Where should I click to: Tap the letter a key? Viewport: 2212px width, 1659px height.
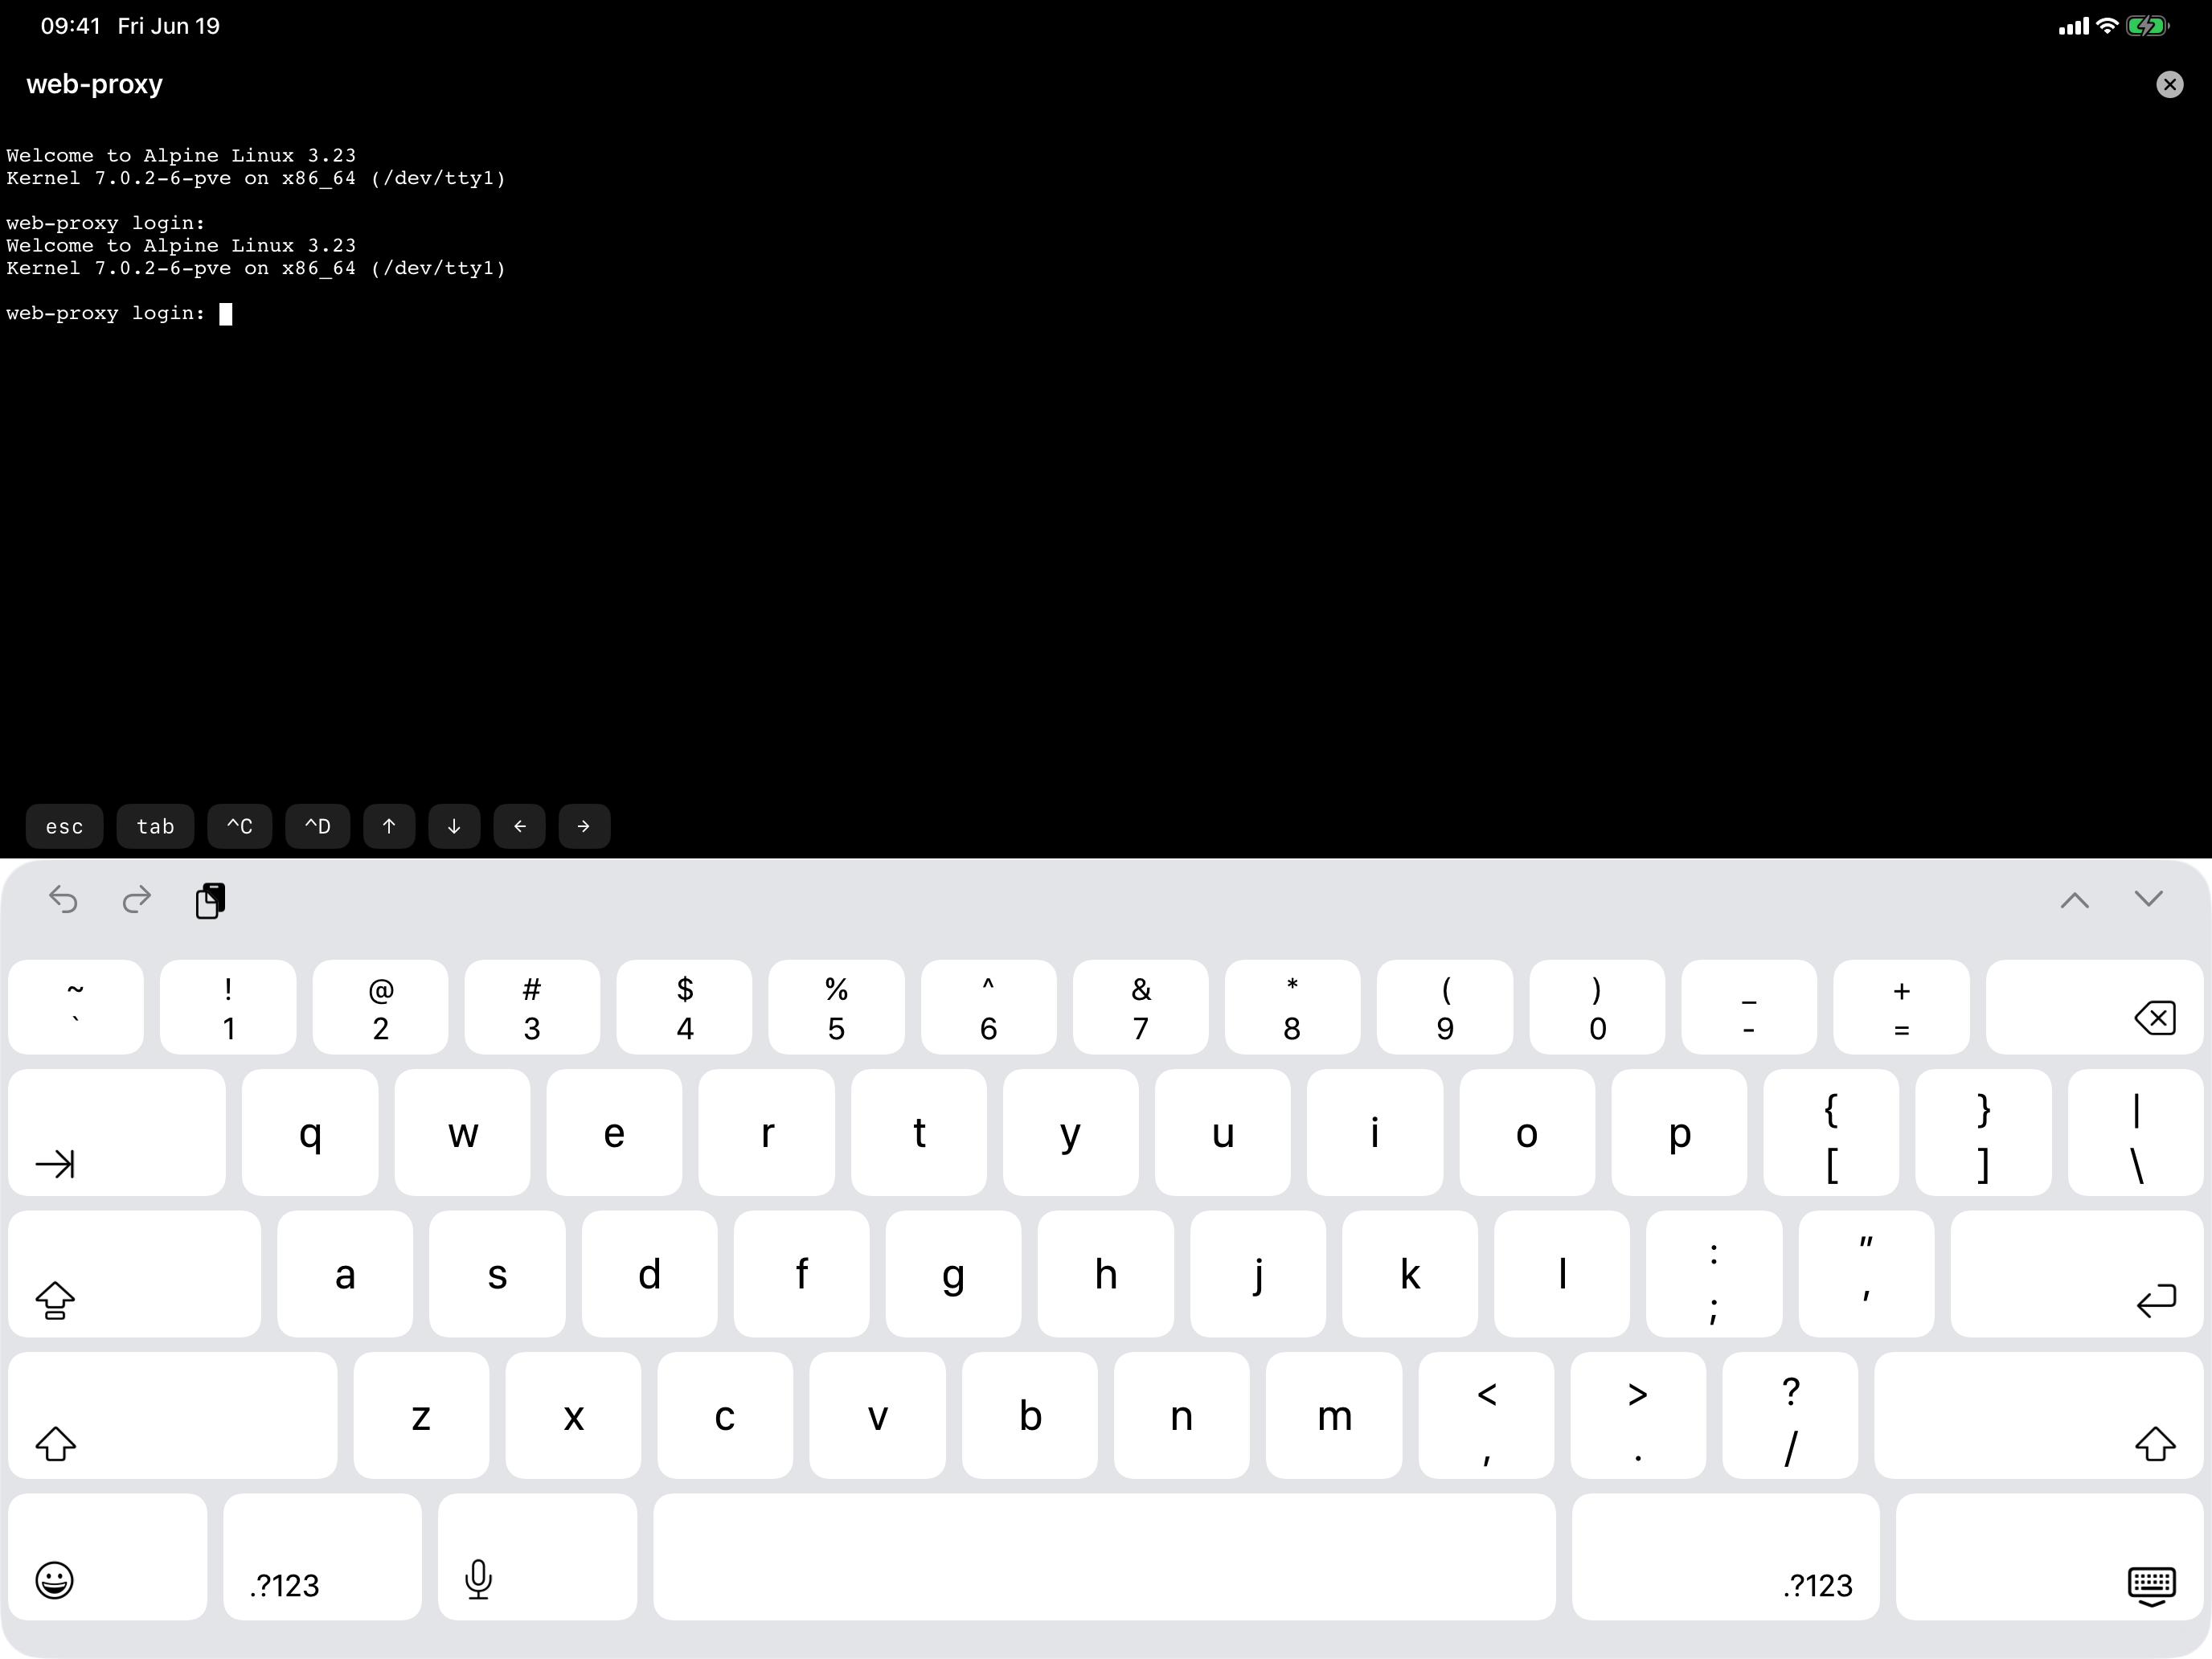coord(345,1273)
